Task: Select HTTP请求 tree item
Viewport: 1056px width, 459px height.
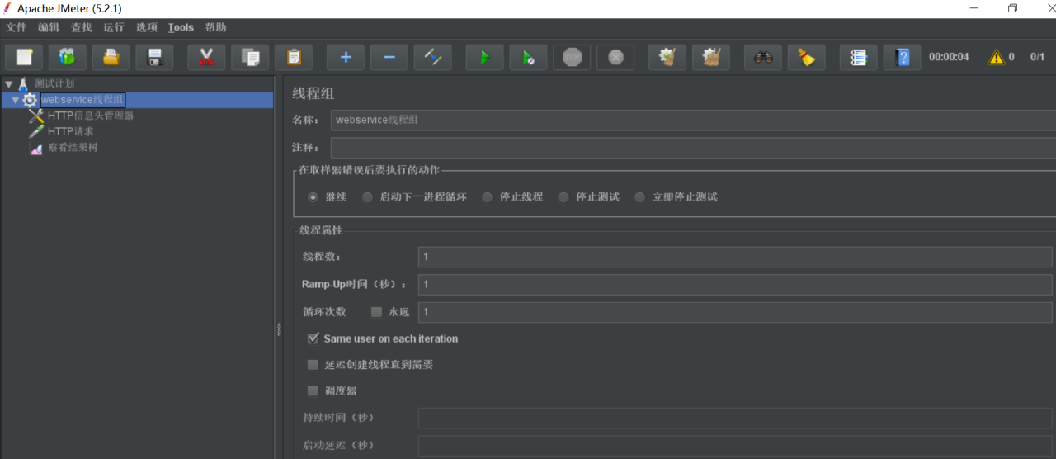Action: coord(71,131)
